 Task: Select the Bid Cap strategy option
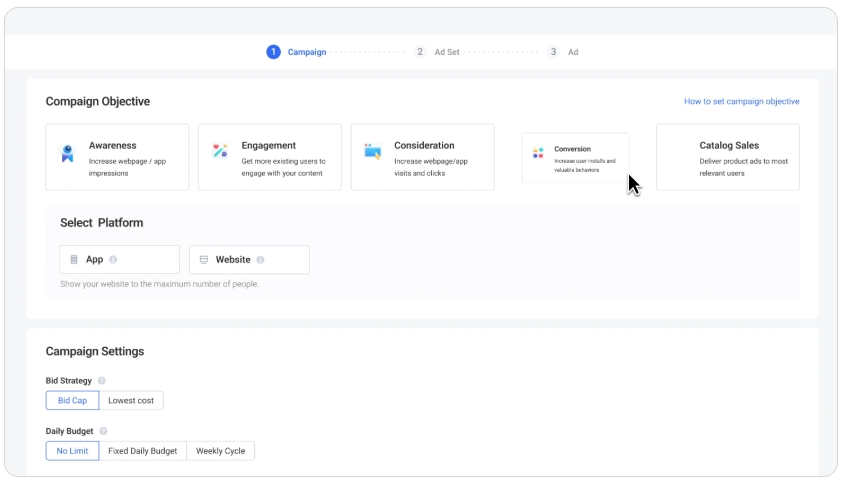pyautogui.click(x=72, y=400)
